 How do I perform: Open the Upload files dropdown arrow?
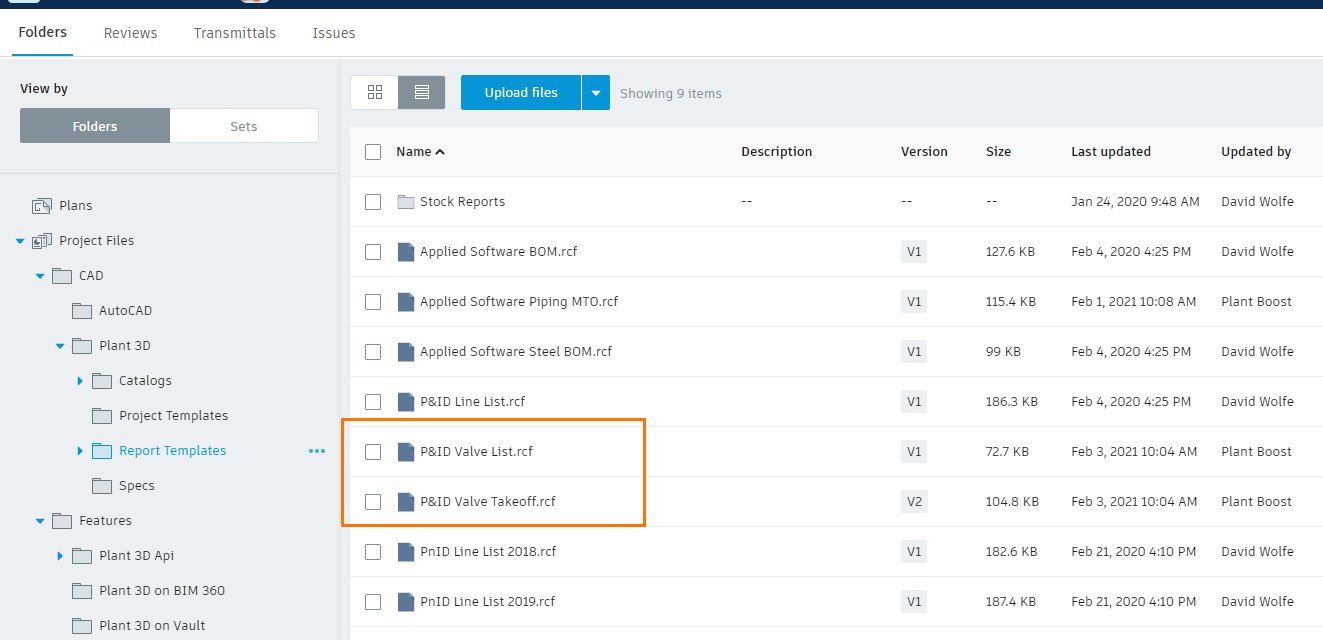(596, 93)
